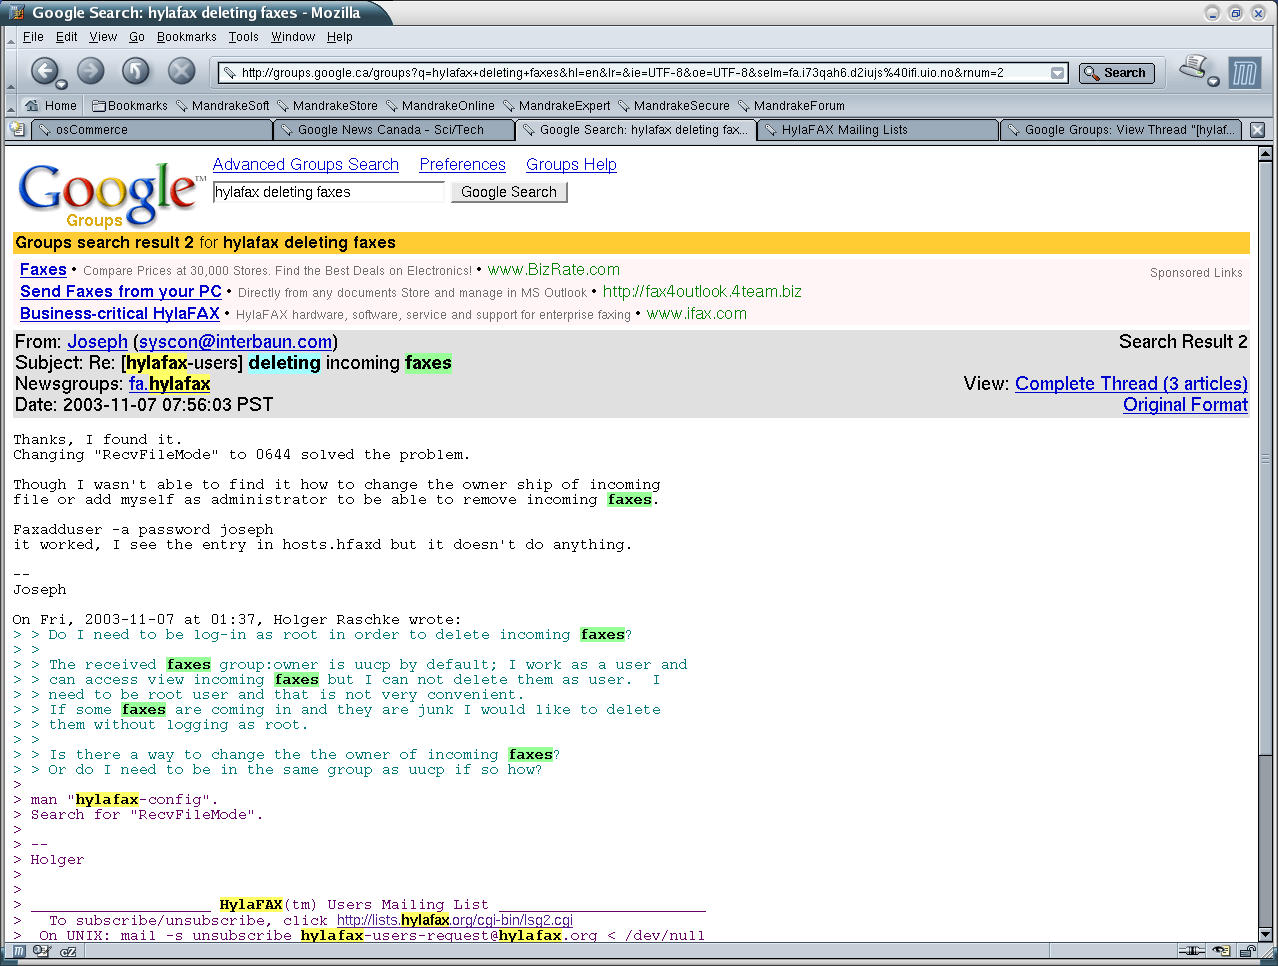This screenshot has width=1278, height=966.
Task: Click the Faxes sponsored link
Action: [43, 270]
